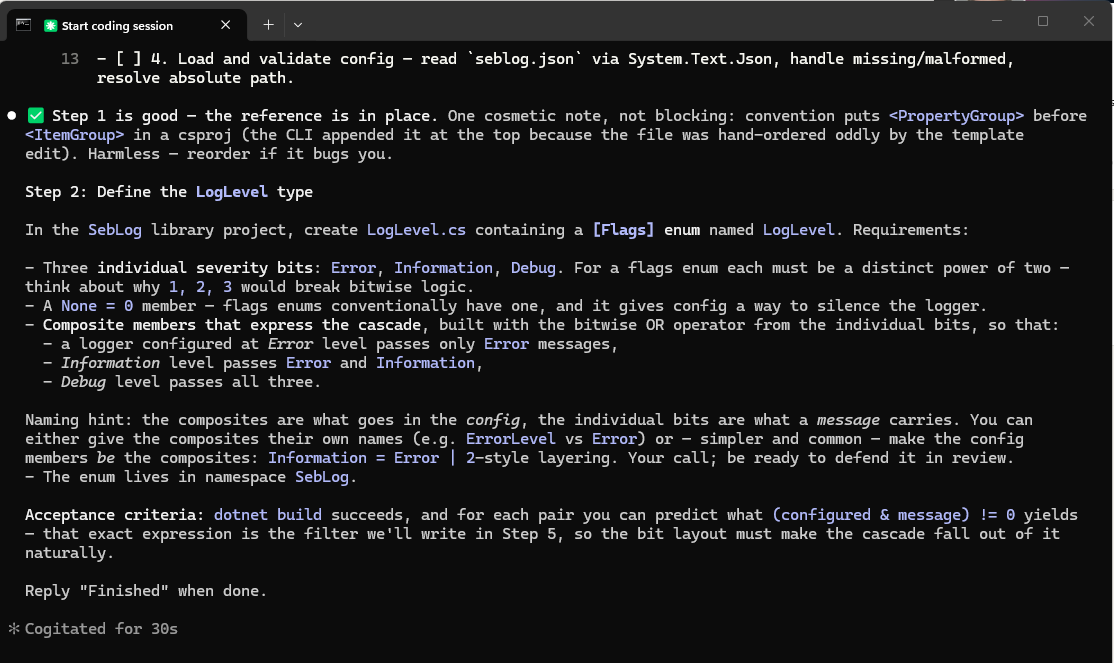Click the 'seblog.json' file name in line 13
Screen dimensions: 1114x663
click(524, 59)
